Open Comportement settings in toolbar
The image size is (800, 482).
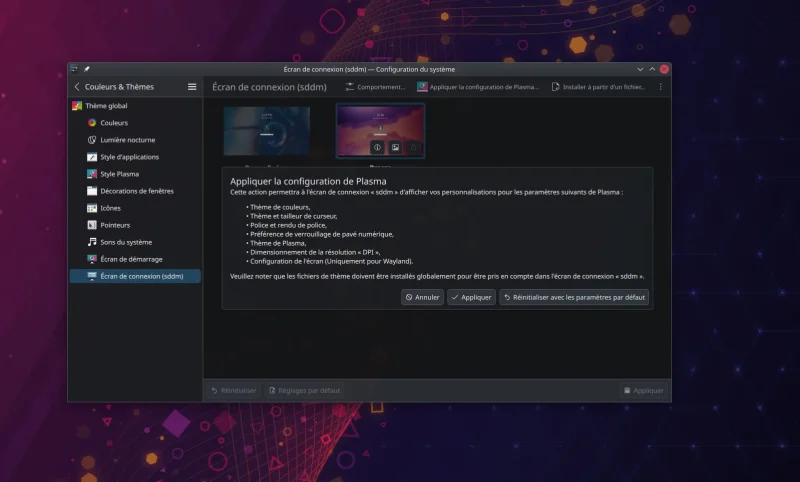coord(375,87)
